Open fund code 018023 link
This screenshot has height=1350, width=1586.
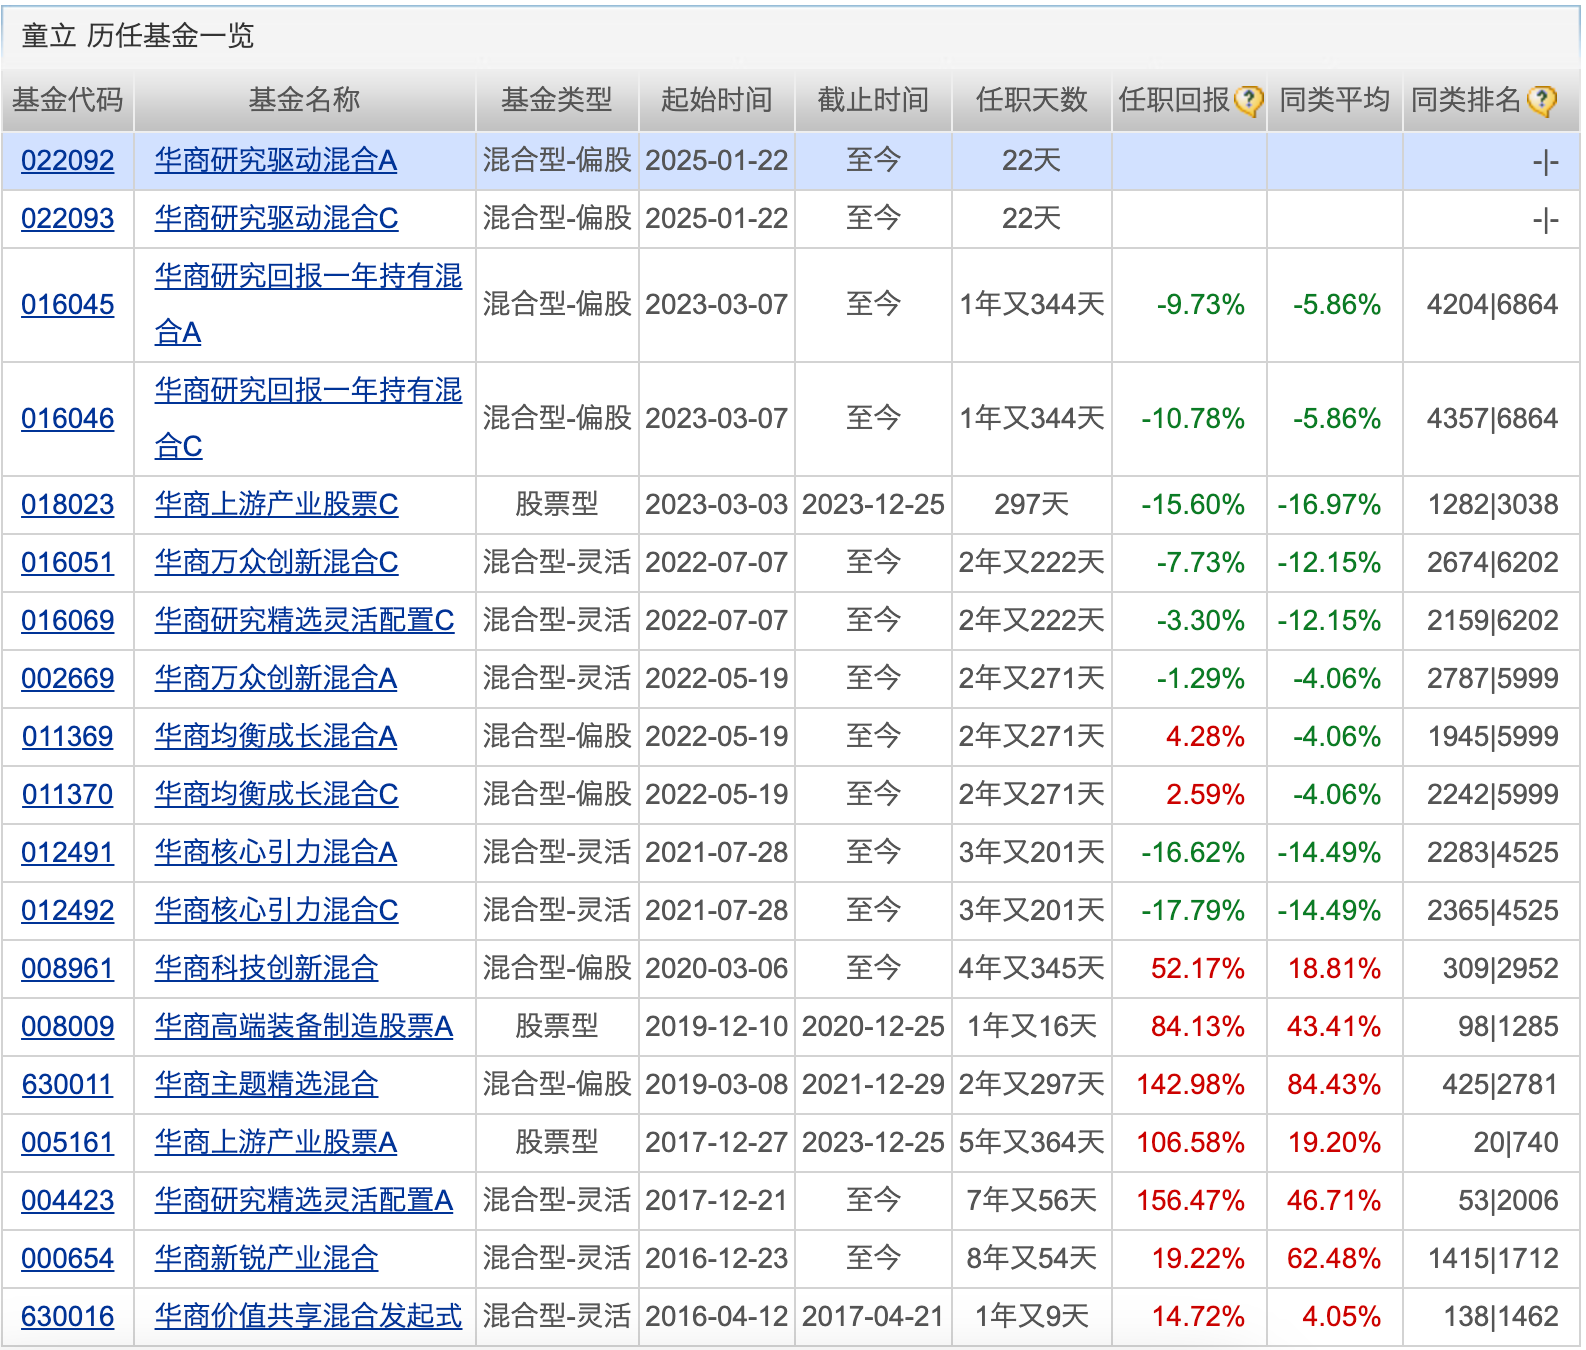[x=67, y=504]
